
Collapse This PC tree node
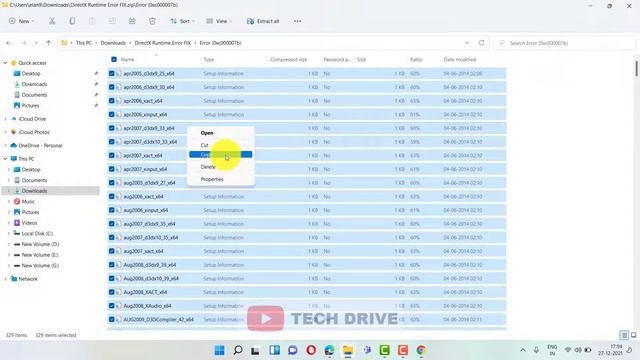[x=5, y=159]
